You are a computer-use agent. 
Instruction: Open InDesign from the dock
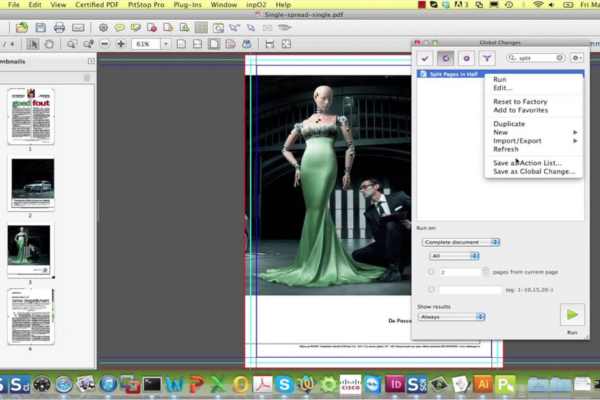[x=395, y=384]
